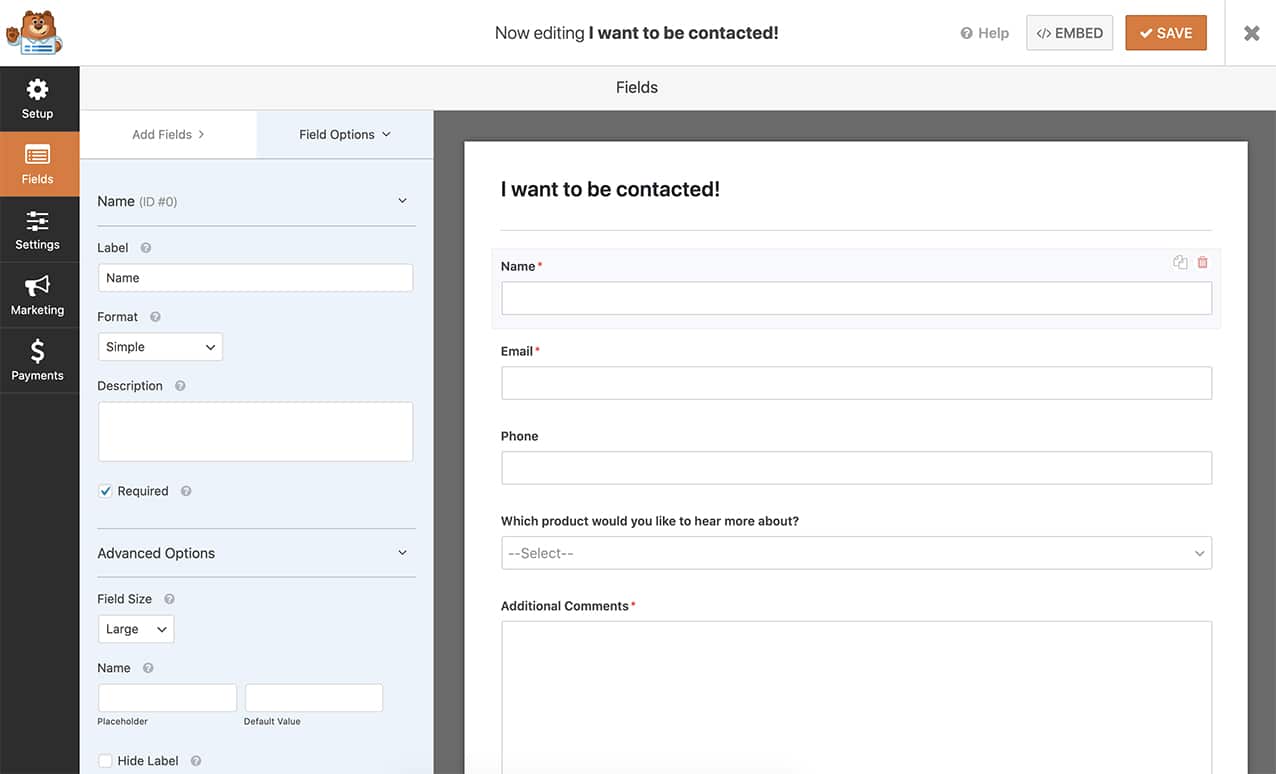1276x774 pixels.
Task: Click the WPForms bear logo
Action: tap(34, 33)
